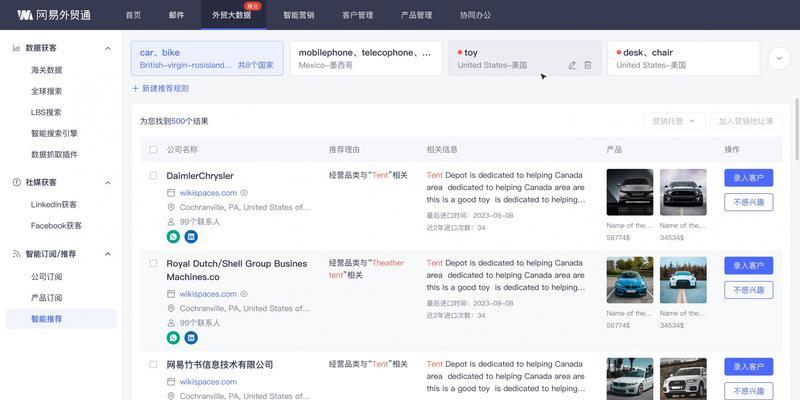Switch to 外贸大数据 tab
Viewport: 800px width, 400px height.
coord(232,15)
